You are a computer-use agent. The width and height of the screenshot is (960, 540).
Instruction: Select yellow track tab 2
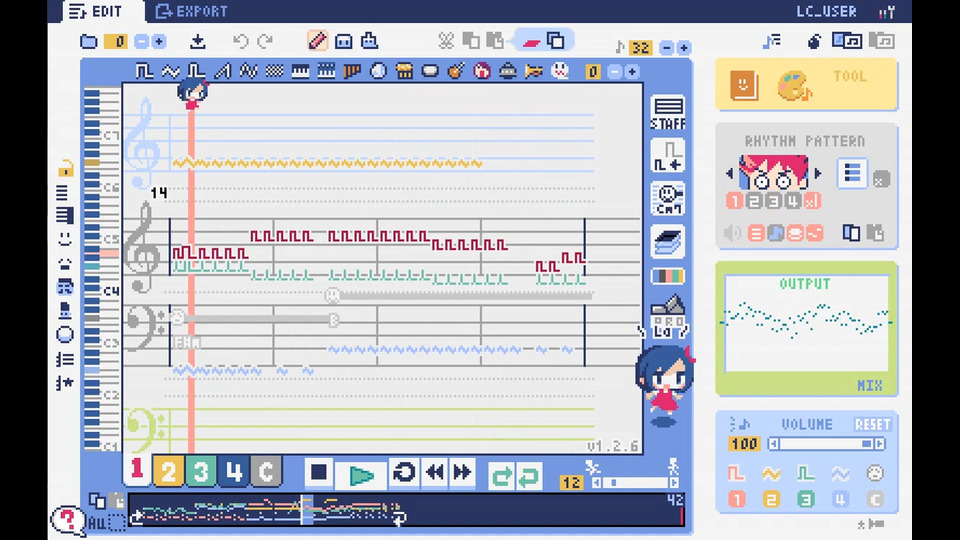[x=168, y=471]
